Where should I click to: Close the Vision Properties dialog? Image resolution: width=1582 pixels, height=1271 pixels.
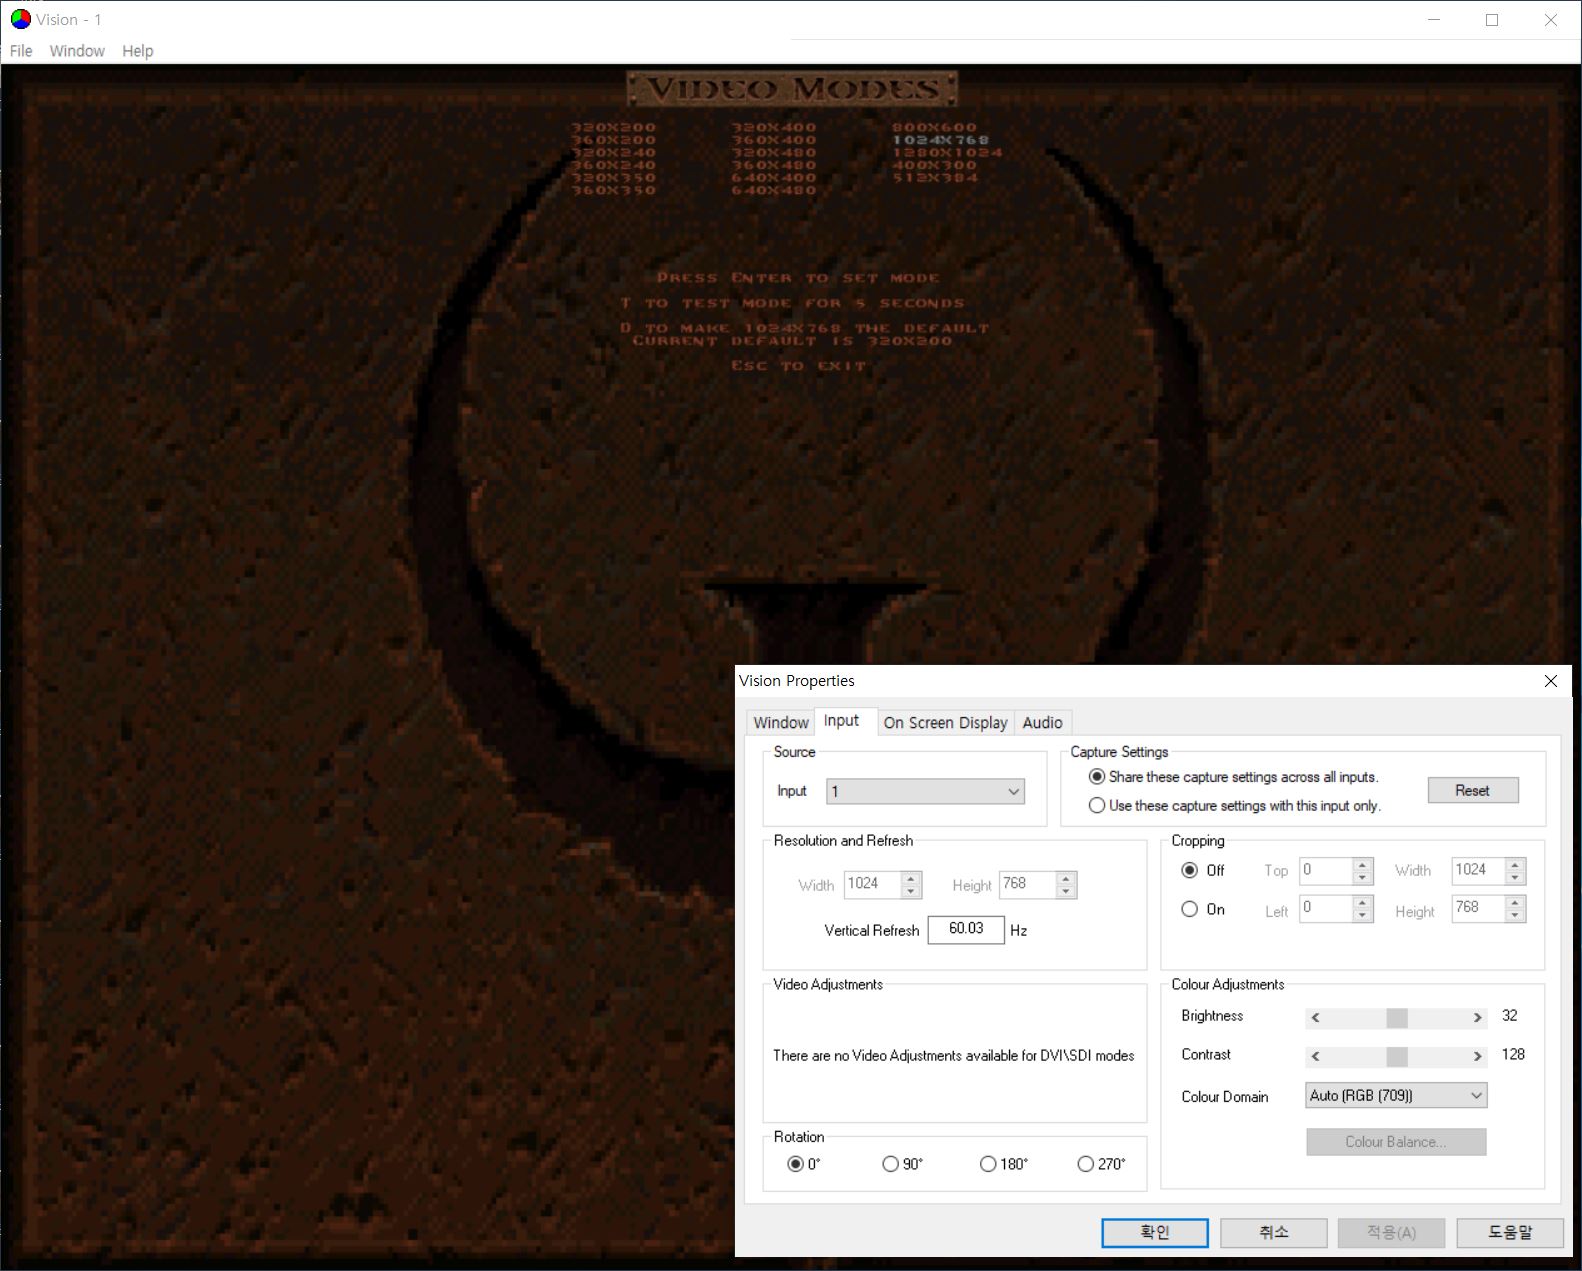1551,681
